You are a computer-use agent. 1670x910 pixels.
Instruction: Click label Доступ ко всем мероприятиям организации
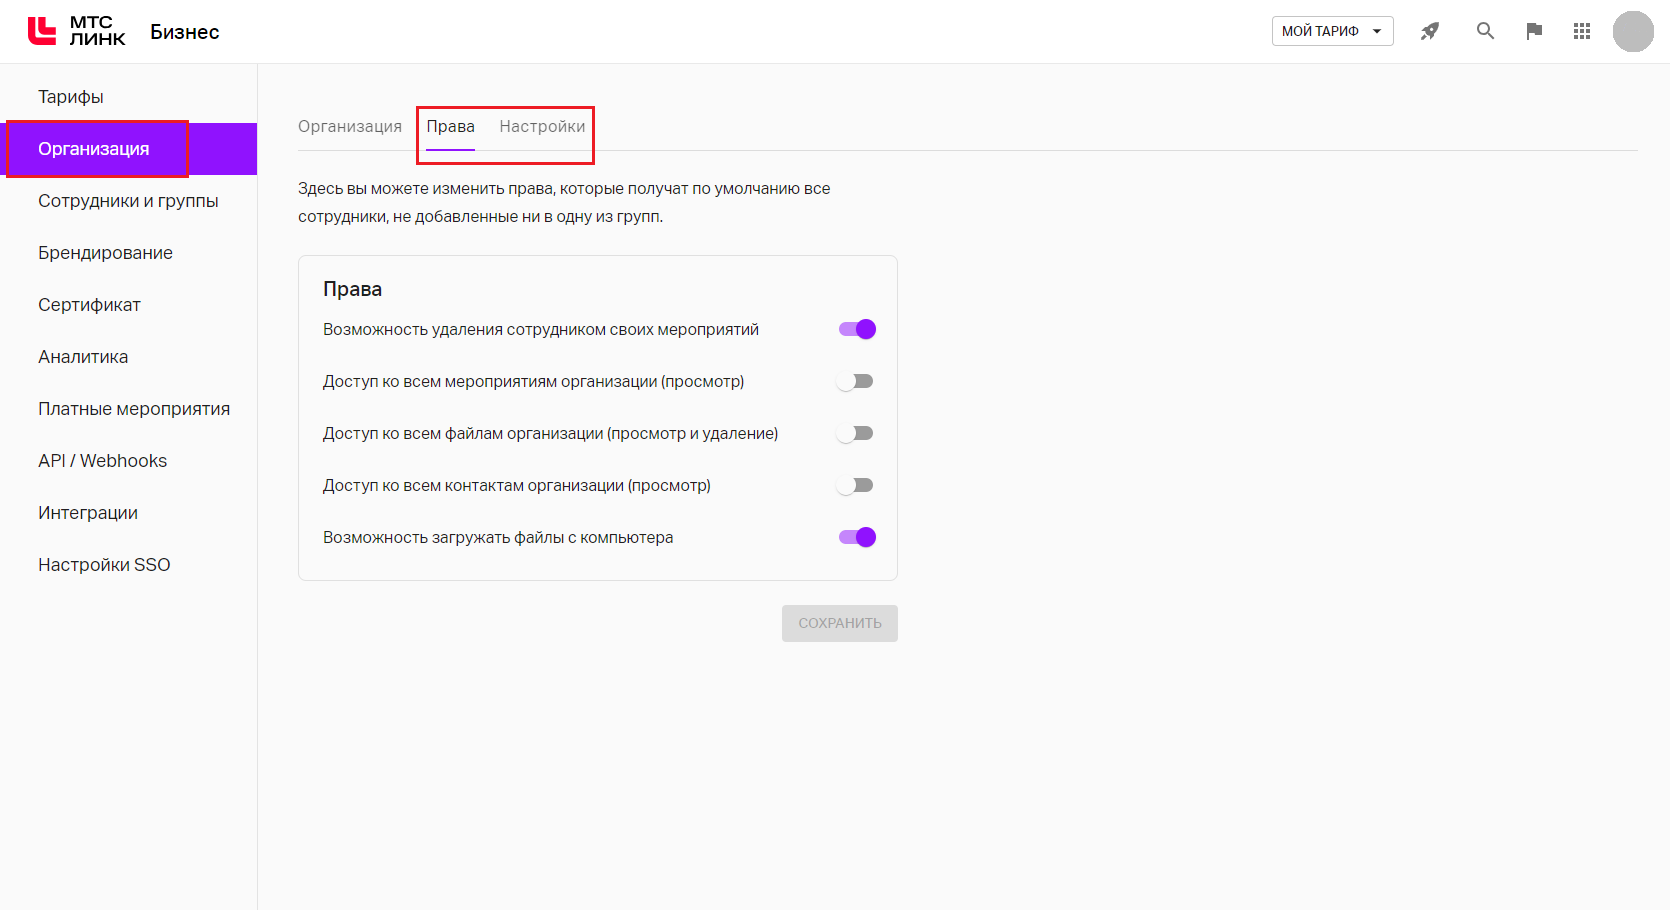click(533, 381)
